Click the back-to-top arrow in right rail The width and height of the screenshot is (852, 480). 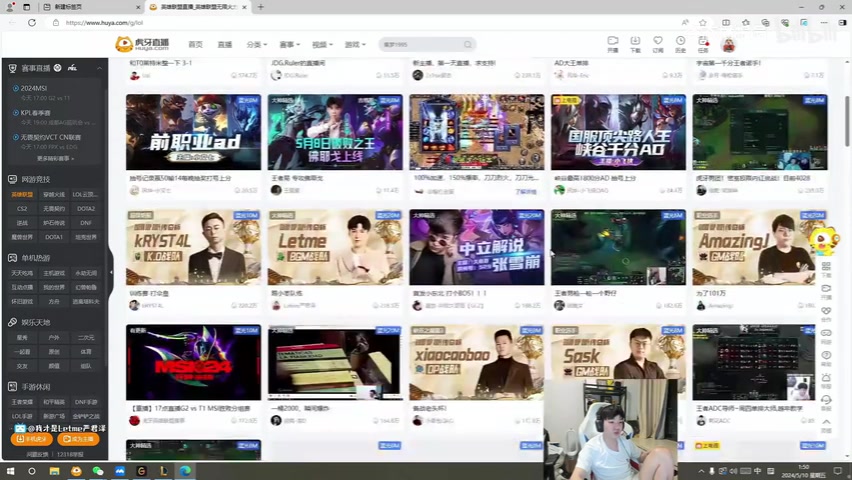826,424
